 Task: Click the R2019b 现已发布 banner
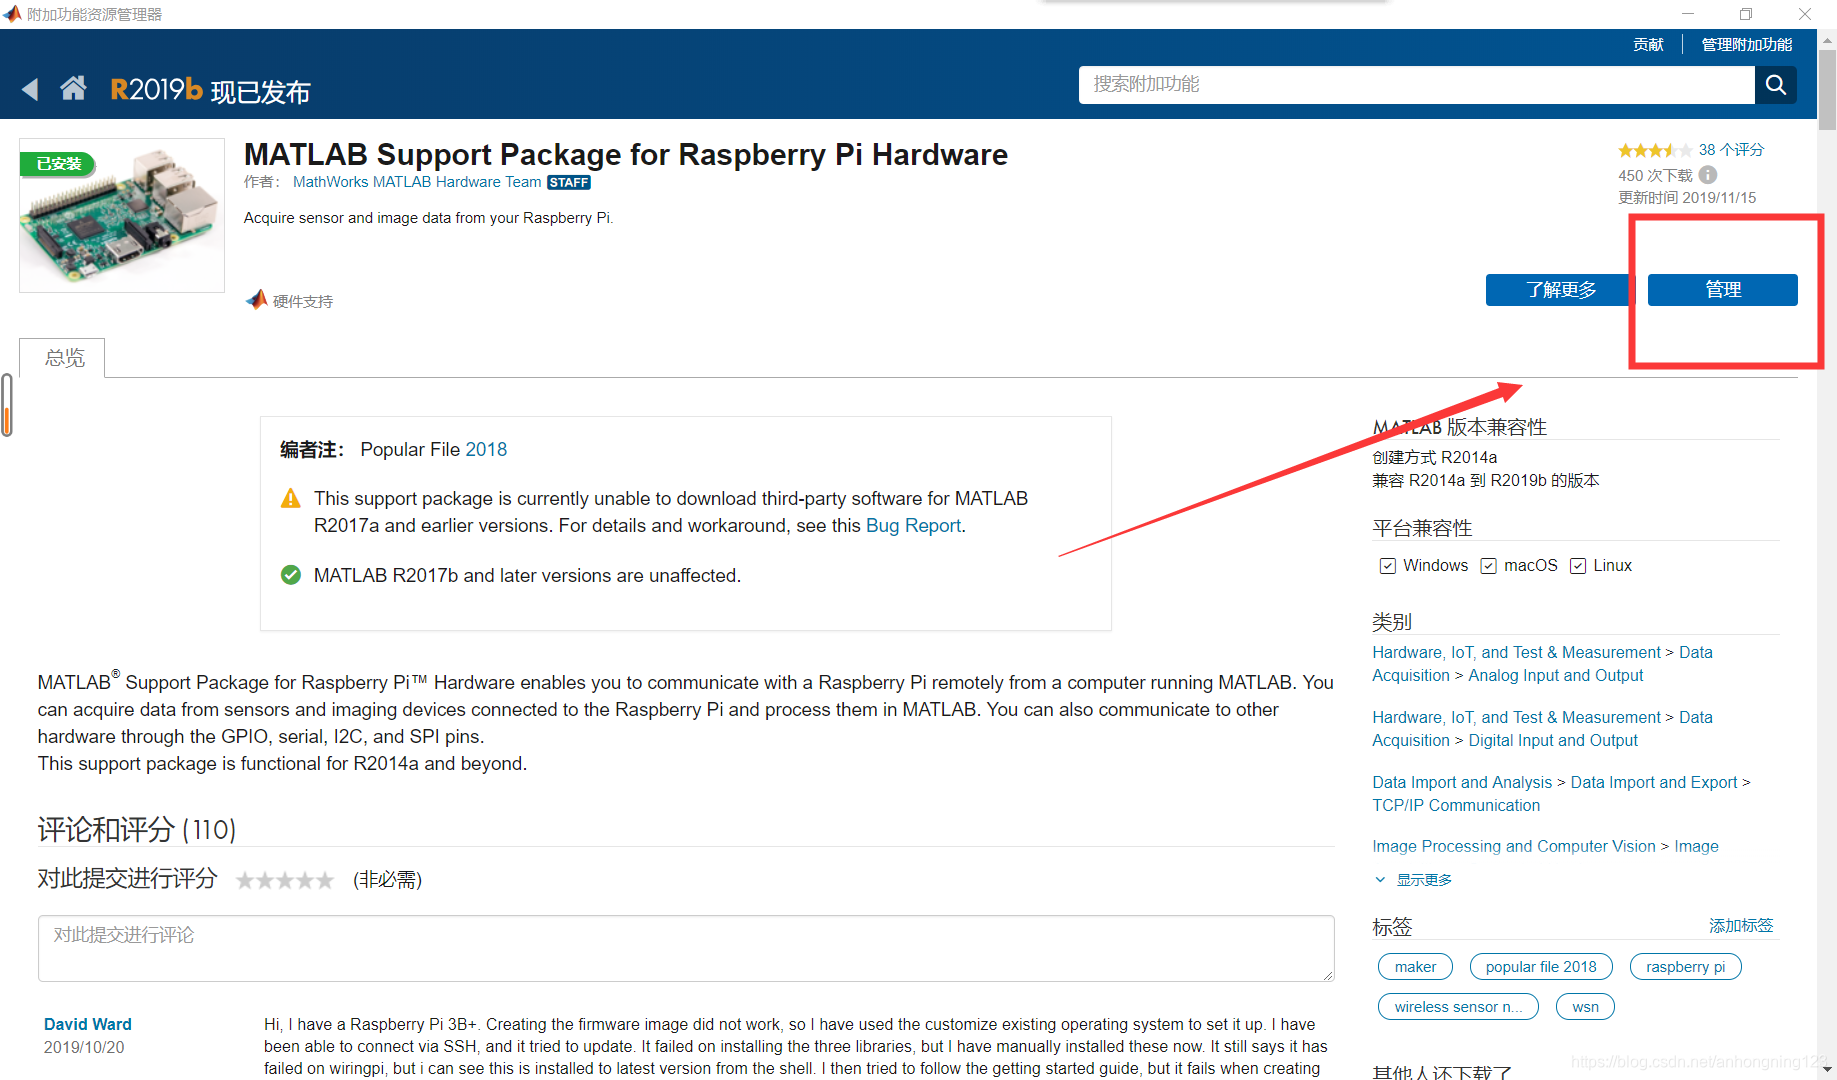[210, 90]
